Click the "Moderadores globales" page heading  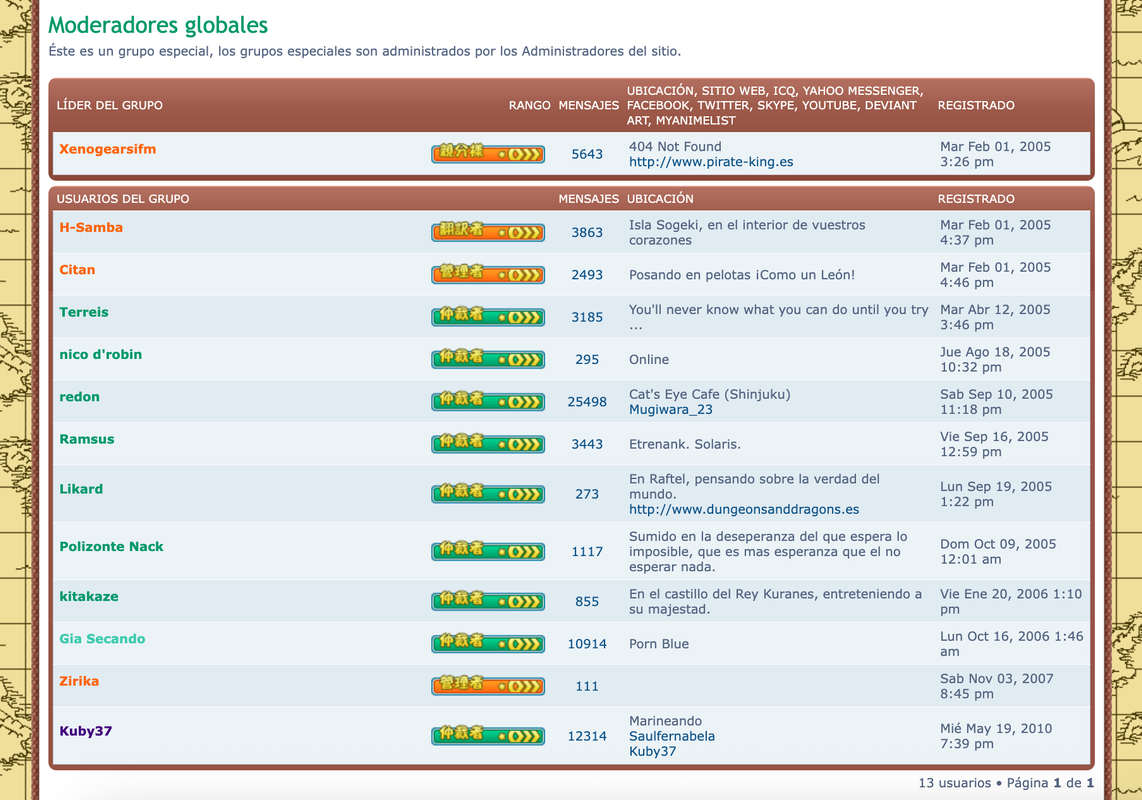point(158,26)
